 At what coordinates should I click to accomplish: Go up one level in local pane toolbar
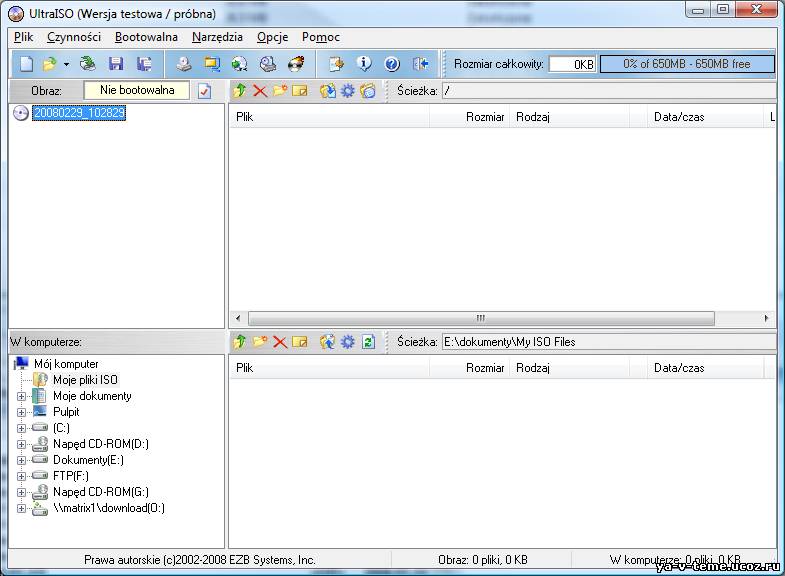tap(240, 342)
